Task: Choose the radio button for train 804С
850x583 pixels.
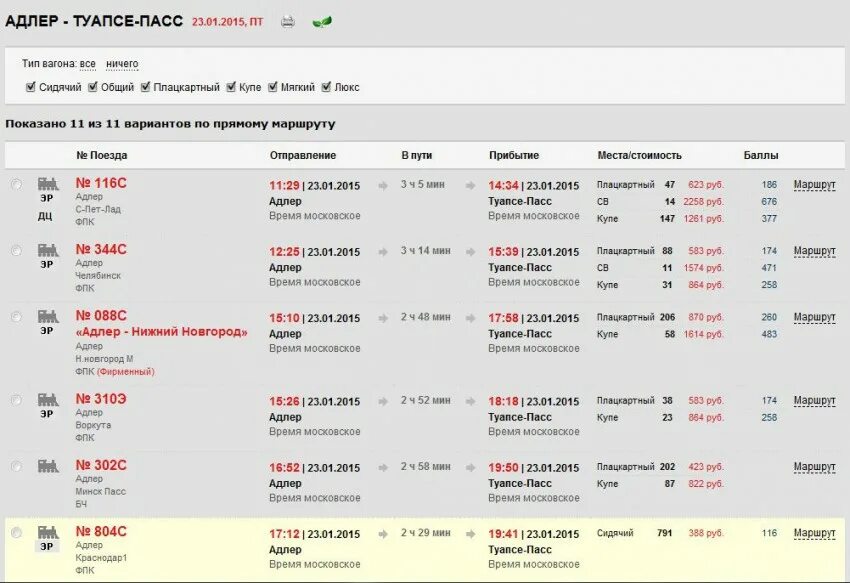Action: tap(16, 533)
